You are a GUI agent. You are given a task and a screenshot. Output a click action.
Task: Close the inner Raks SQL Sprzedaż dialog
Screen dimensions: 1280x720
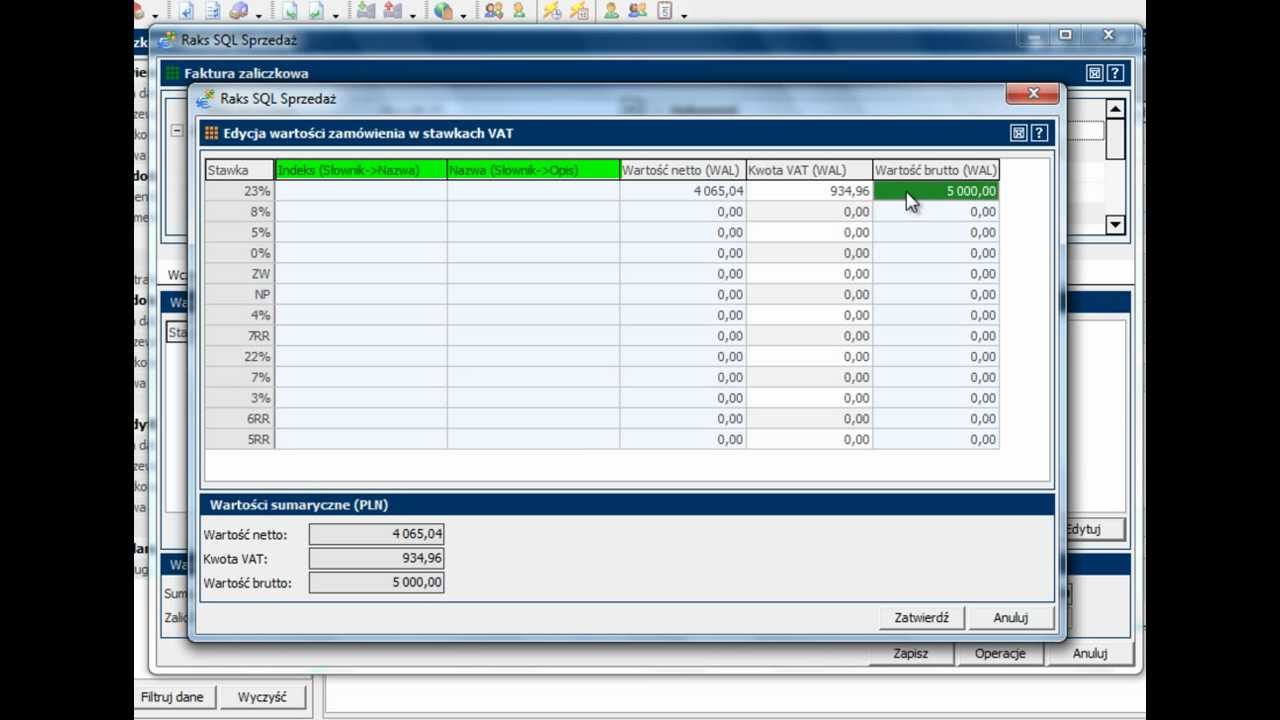click(x=1033, y=94)
